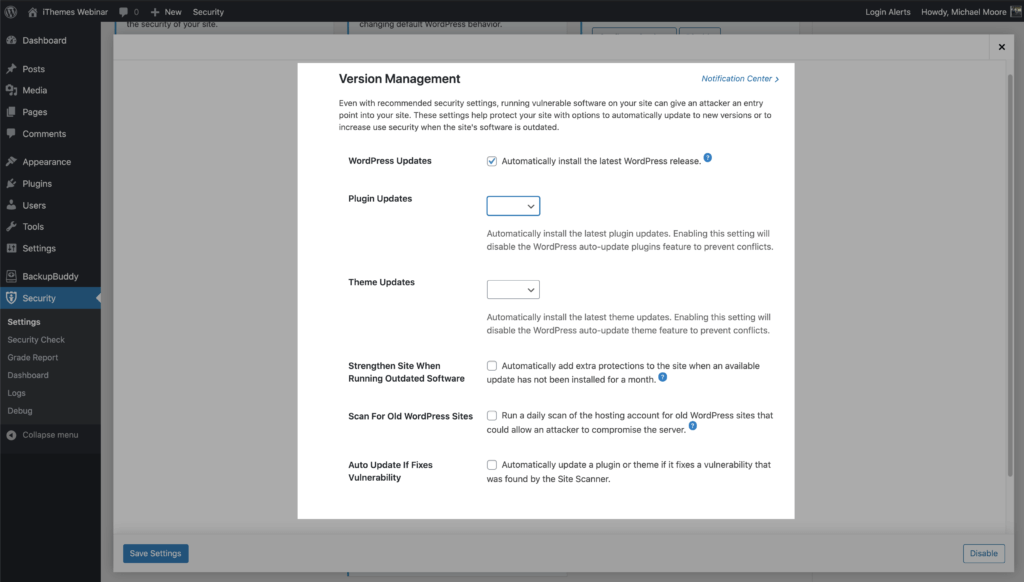Screen dimensions: 1024x582
Task: Click the BackupBuddy icon
Action: [x=11, y=276]
